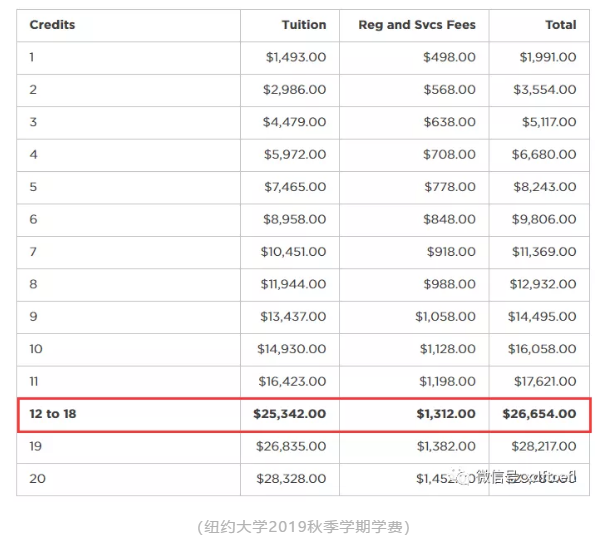Image resolution: width=607 pixels, height=539 pixels.
Task: Click the Reg and Svcs Fees header
Action: tap(417, 25)
